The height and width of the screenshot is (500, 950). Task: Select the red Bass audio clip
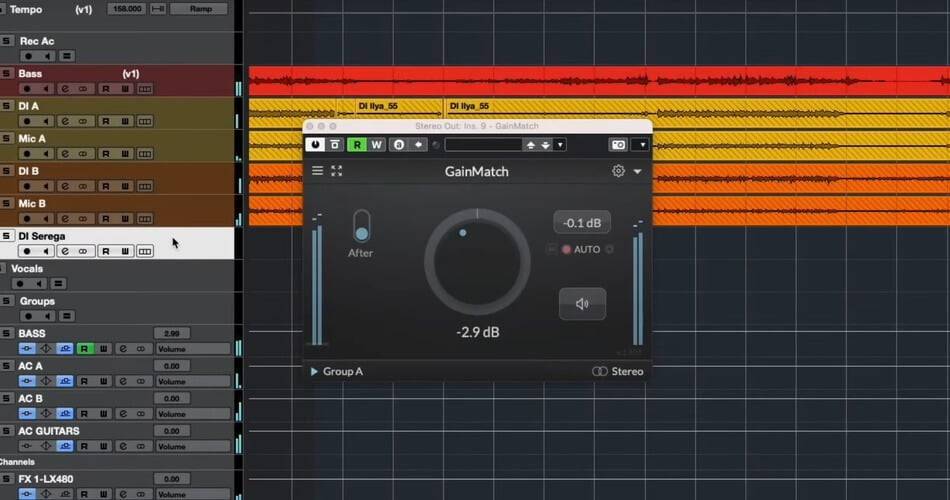[599, 81]
